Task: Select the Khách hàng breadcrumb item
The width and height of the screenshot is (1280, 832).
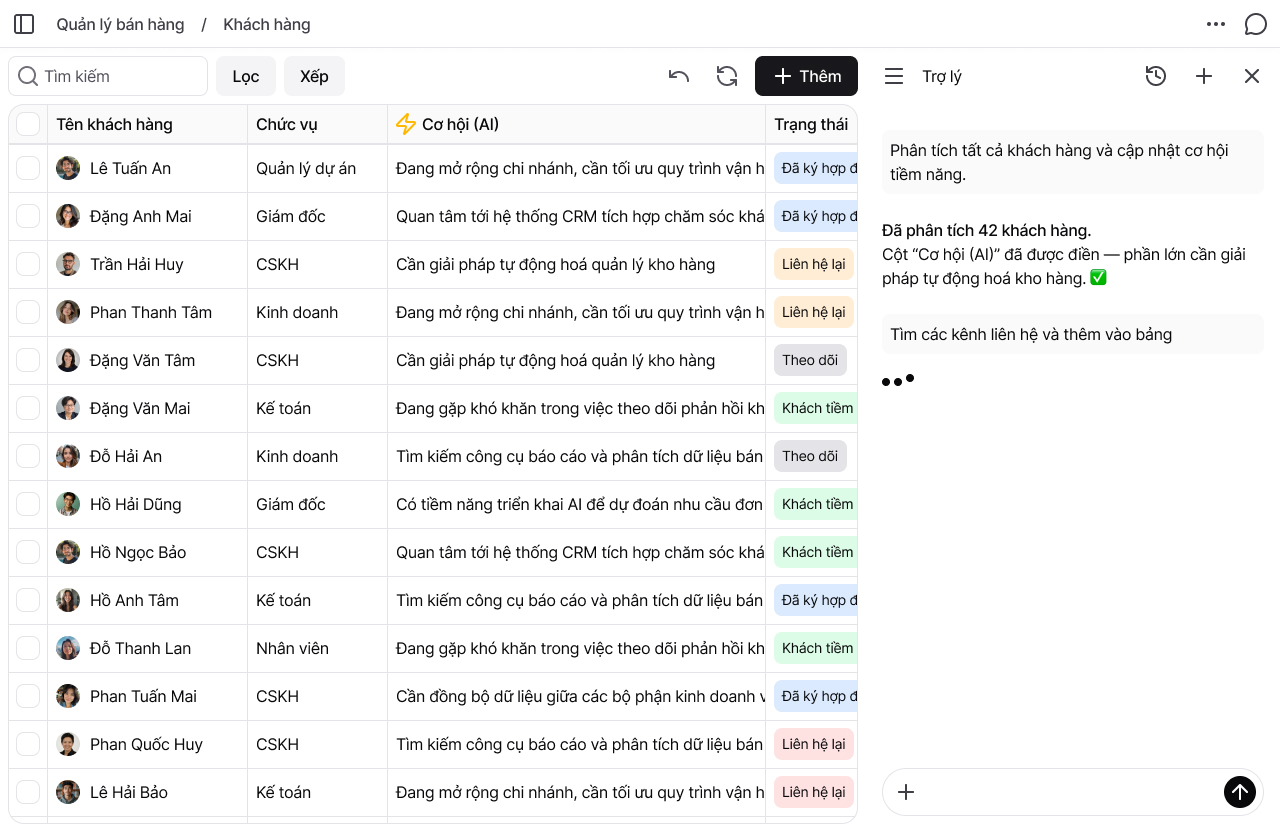Action: click(266, 24)
